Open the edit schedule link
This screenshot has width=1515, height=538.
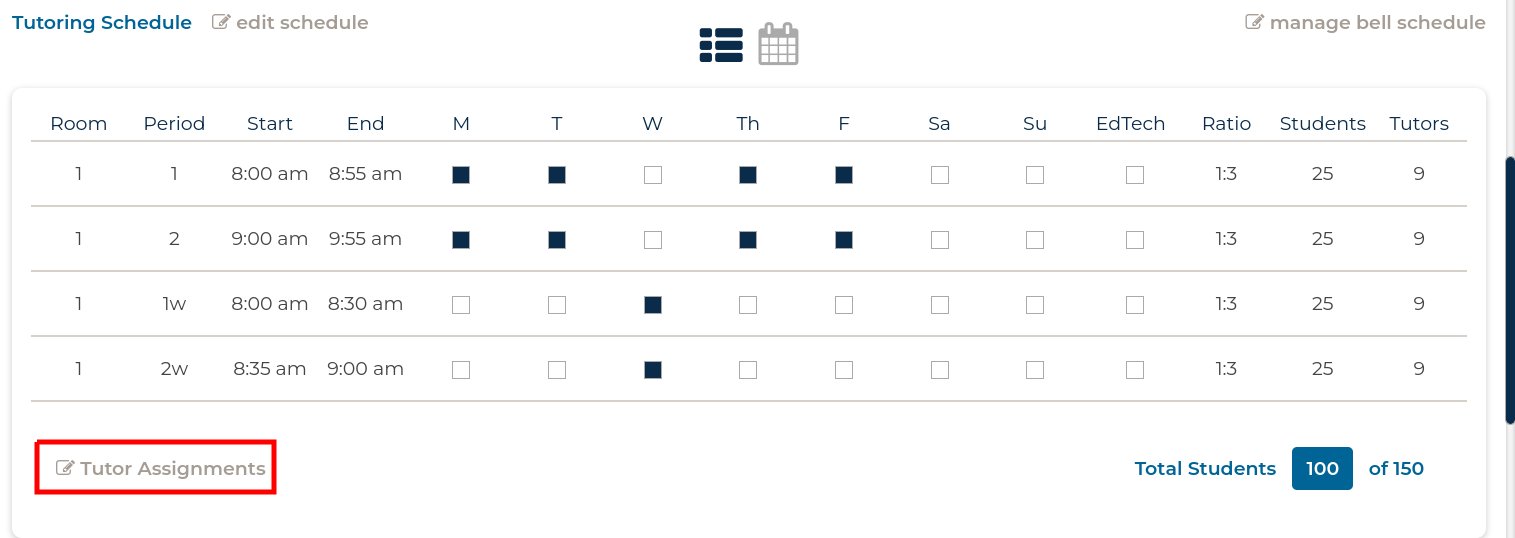point(290,22)
